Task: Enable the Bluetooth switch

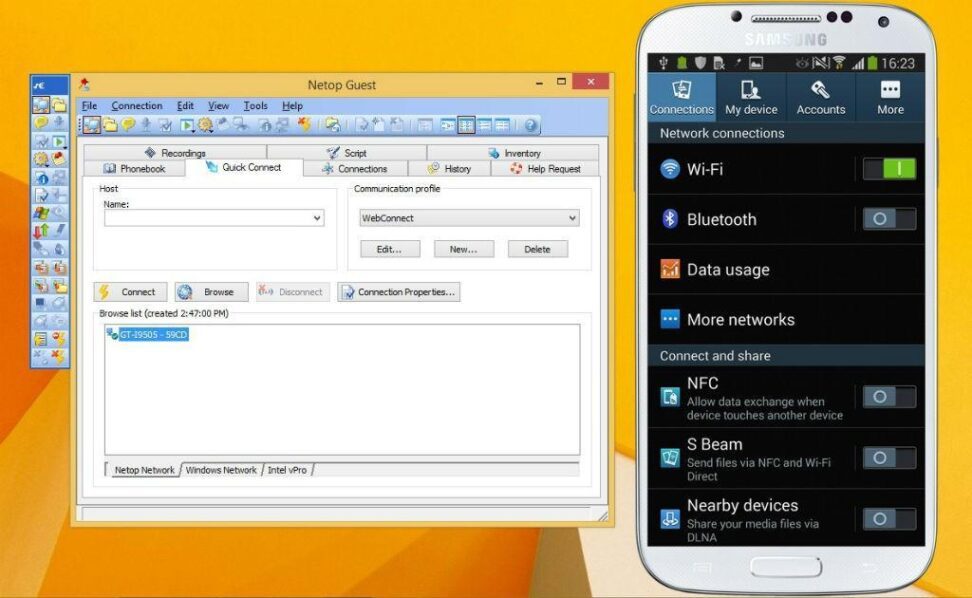Action: tap(889, 219)
